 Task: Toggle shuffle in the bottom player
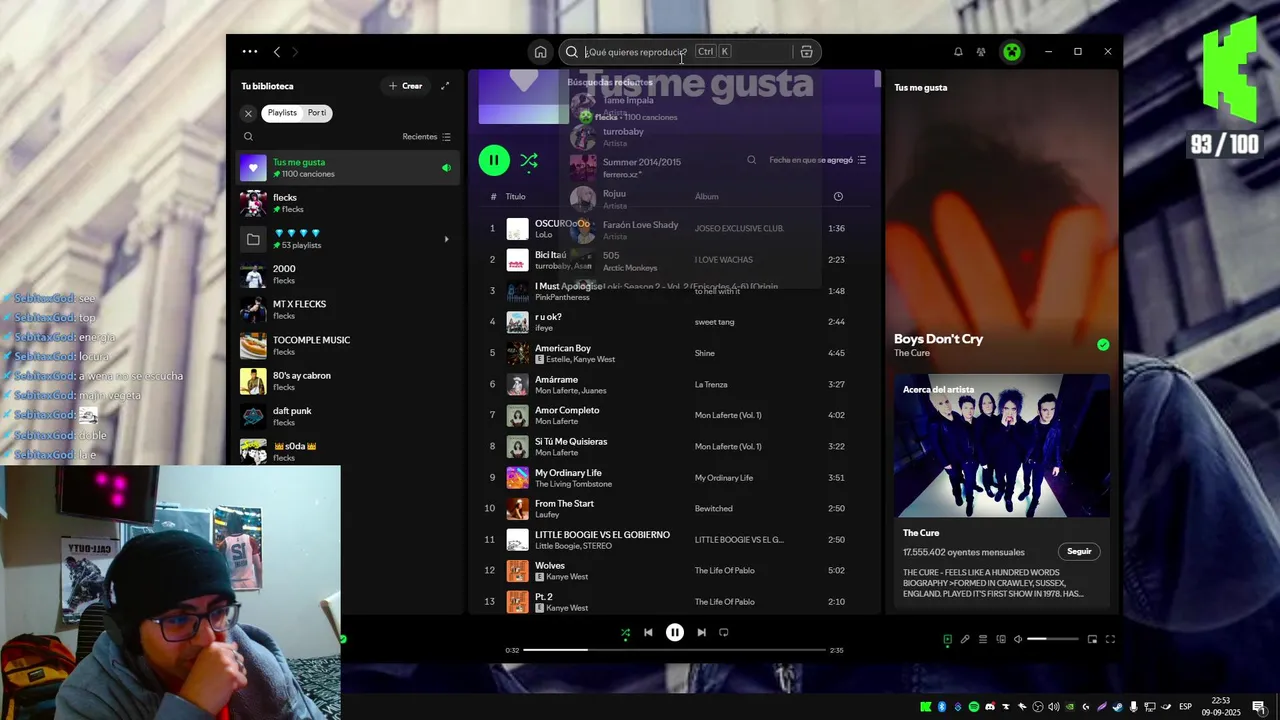(625, 632)
